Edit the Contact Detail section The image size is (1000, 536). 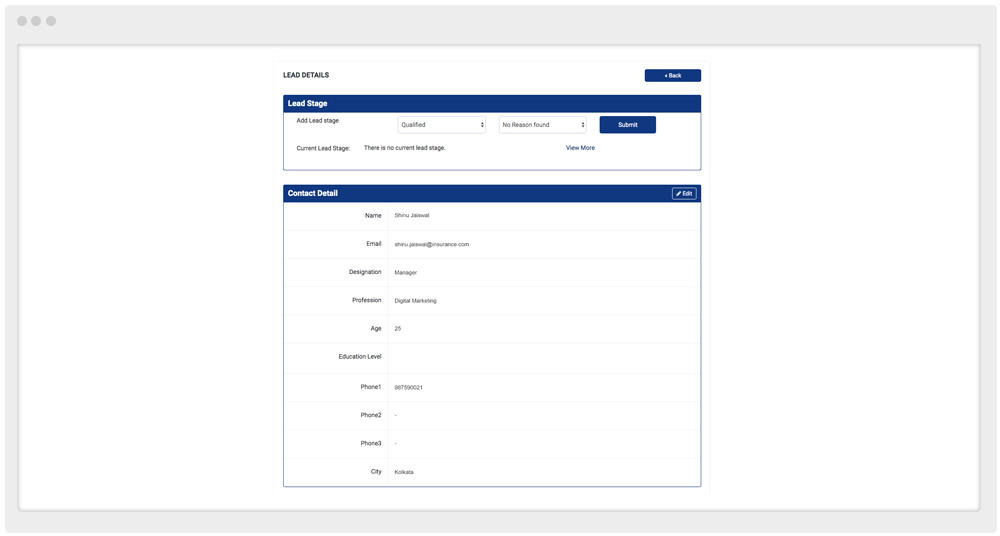point(684,193)
